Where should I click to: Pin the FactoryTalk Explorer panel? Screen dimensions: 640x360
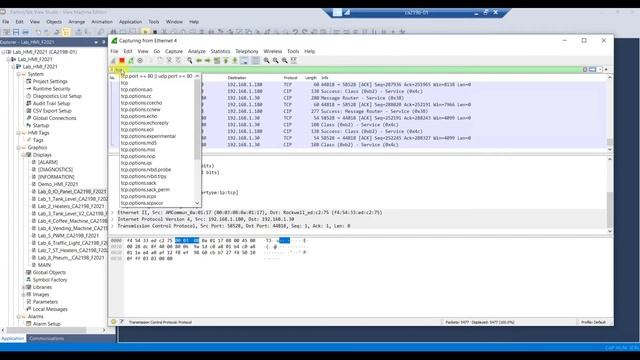tap(103, 42)
